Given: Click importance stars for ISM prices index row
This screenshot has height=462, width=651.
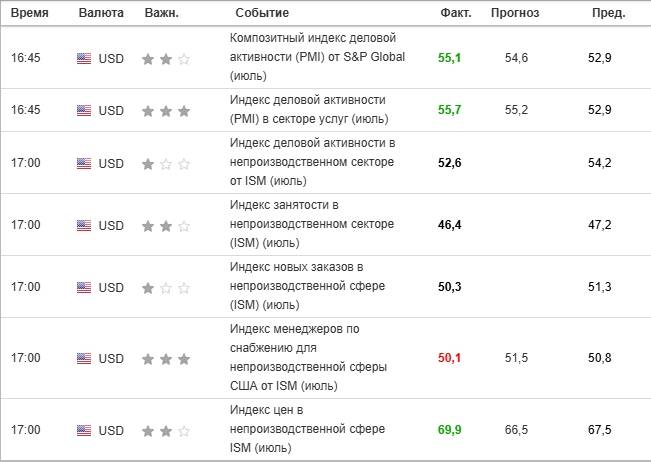Looking at the screenshot, I should tap(166, 431).
